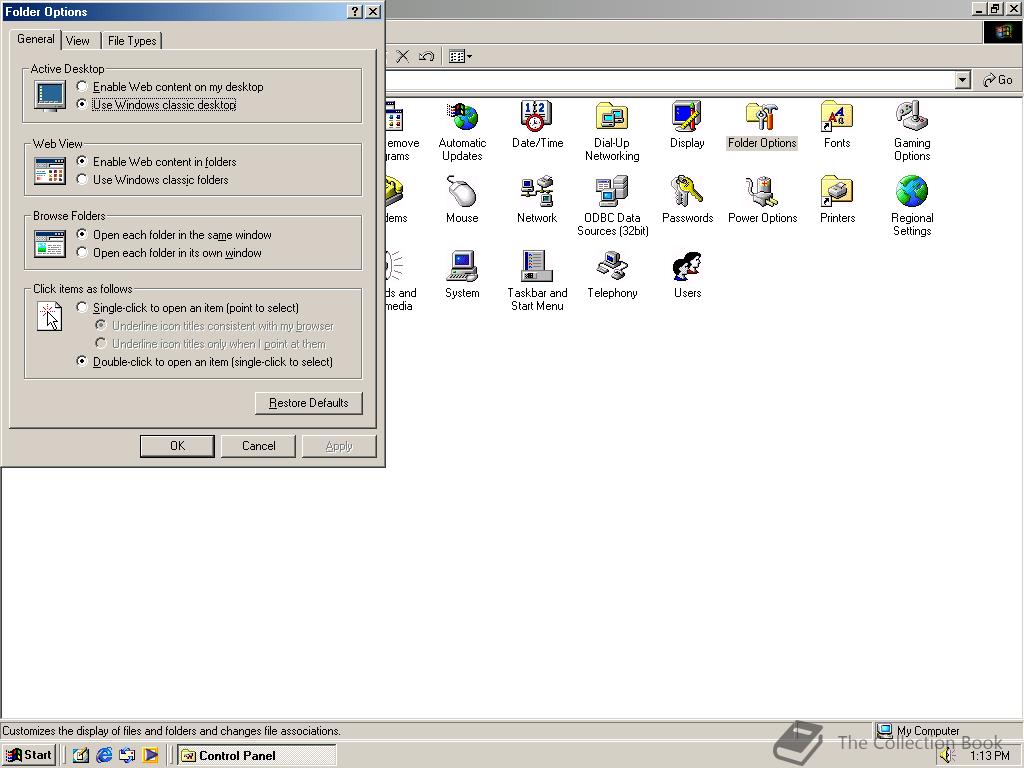Open the Views toolbar dropdown
This screenshot has height=768, width=1024.
460,56
